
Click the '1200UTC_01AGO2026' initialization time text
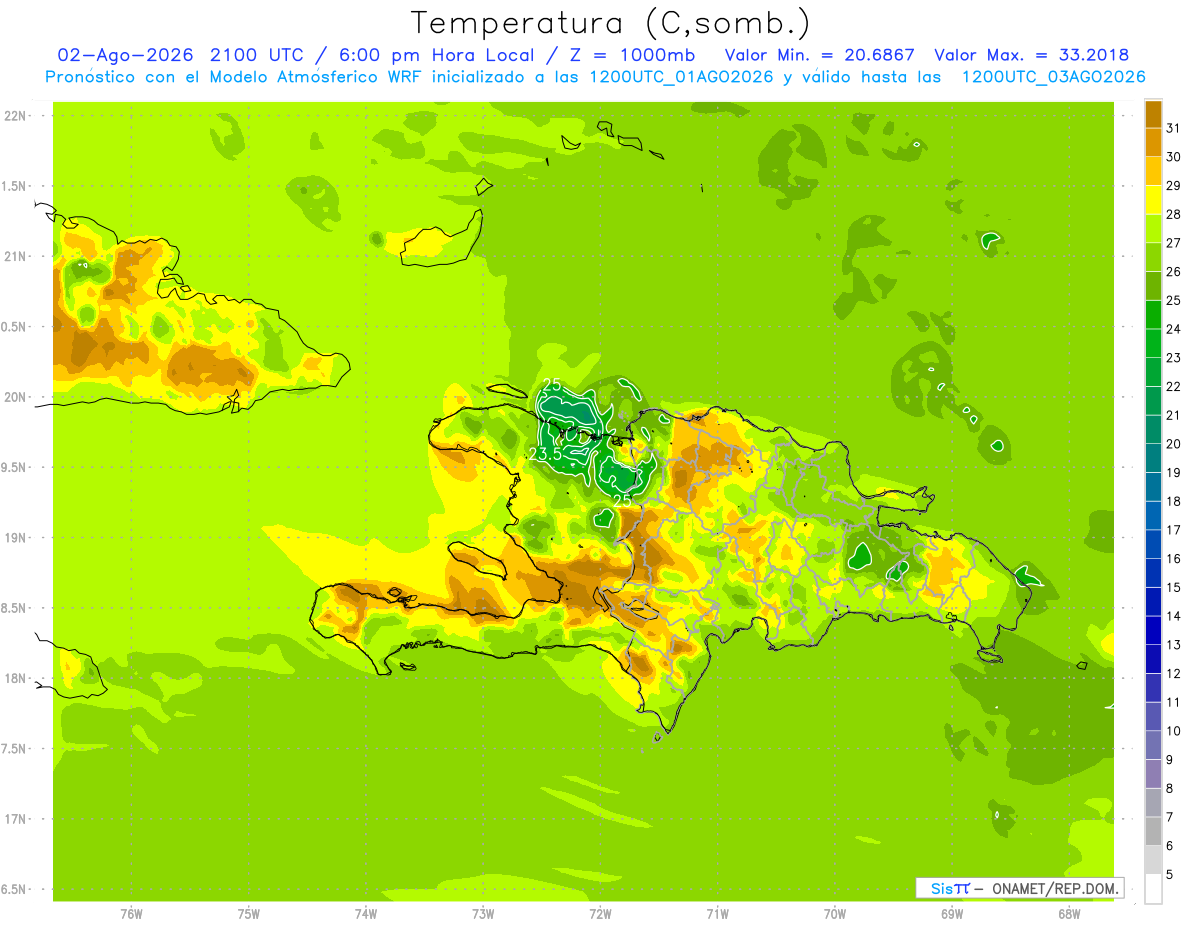[x=679, y=77]
